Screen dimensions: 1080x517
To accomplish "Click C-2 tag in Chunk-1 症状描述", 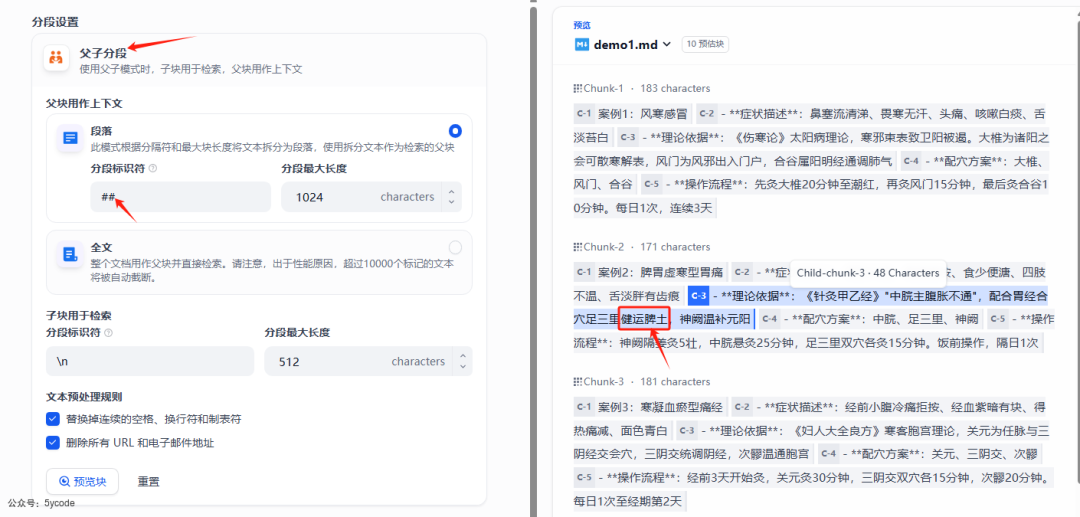I will (706, 113).
